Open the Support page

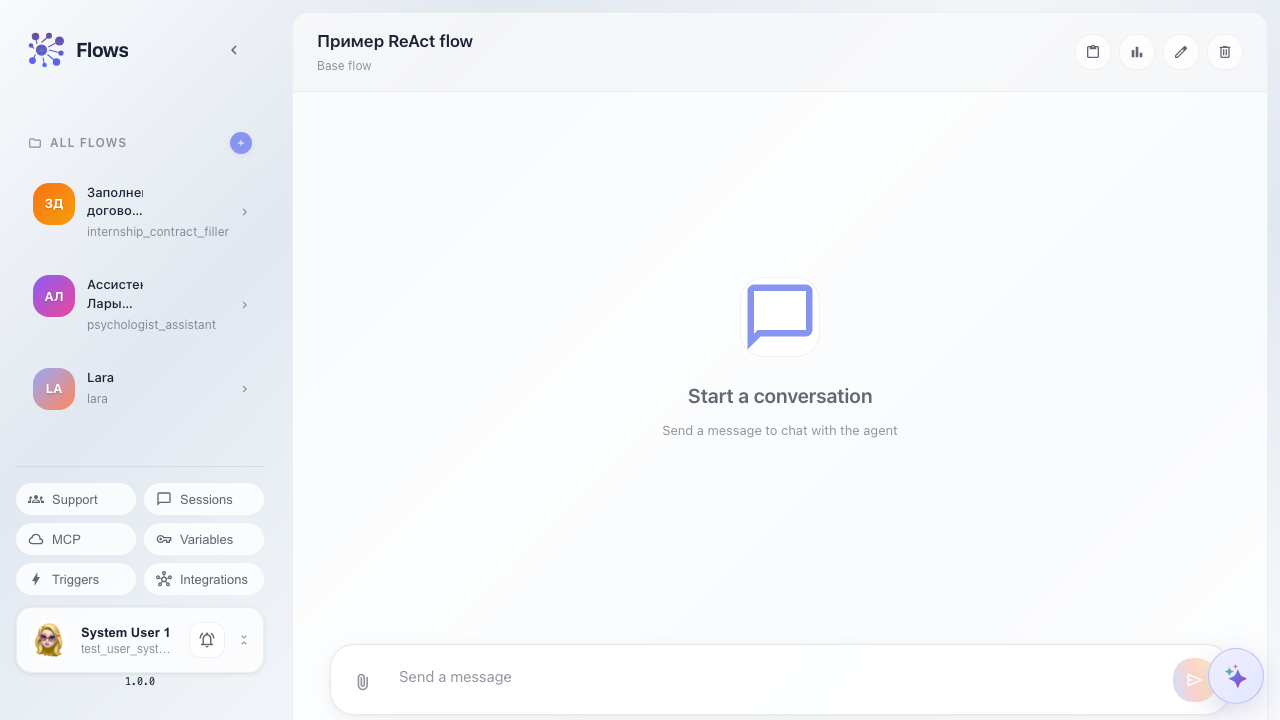[76, 499]
